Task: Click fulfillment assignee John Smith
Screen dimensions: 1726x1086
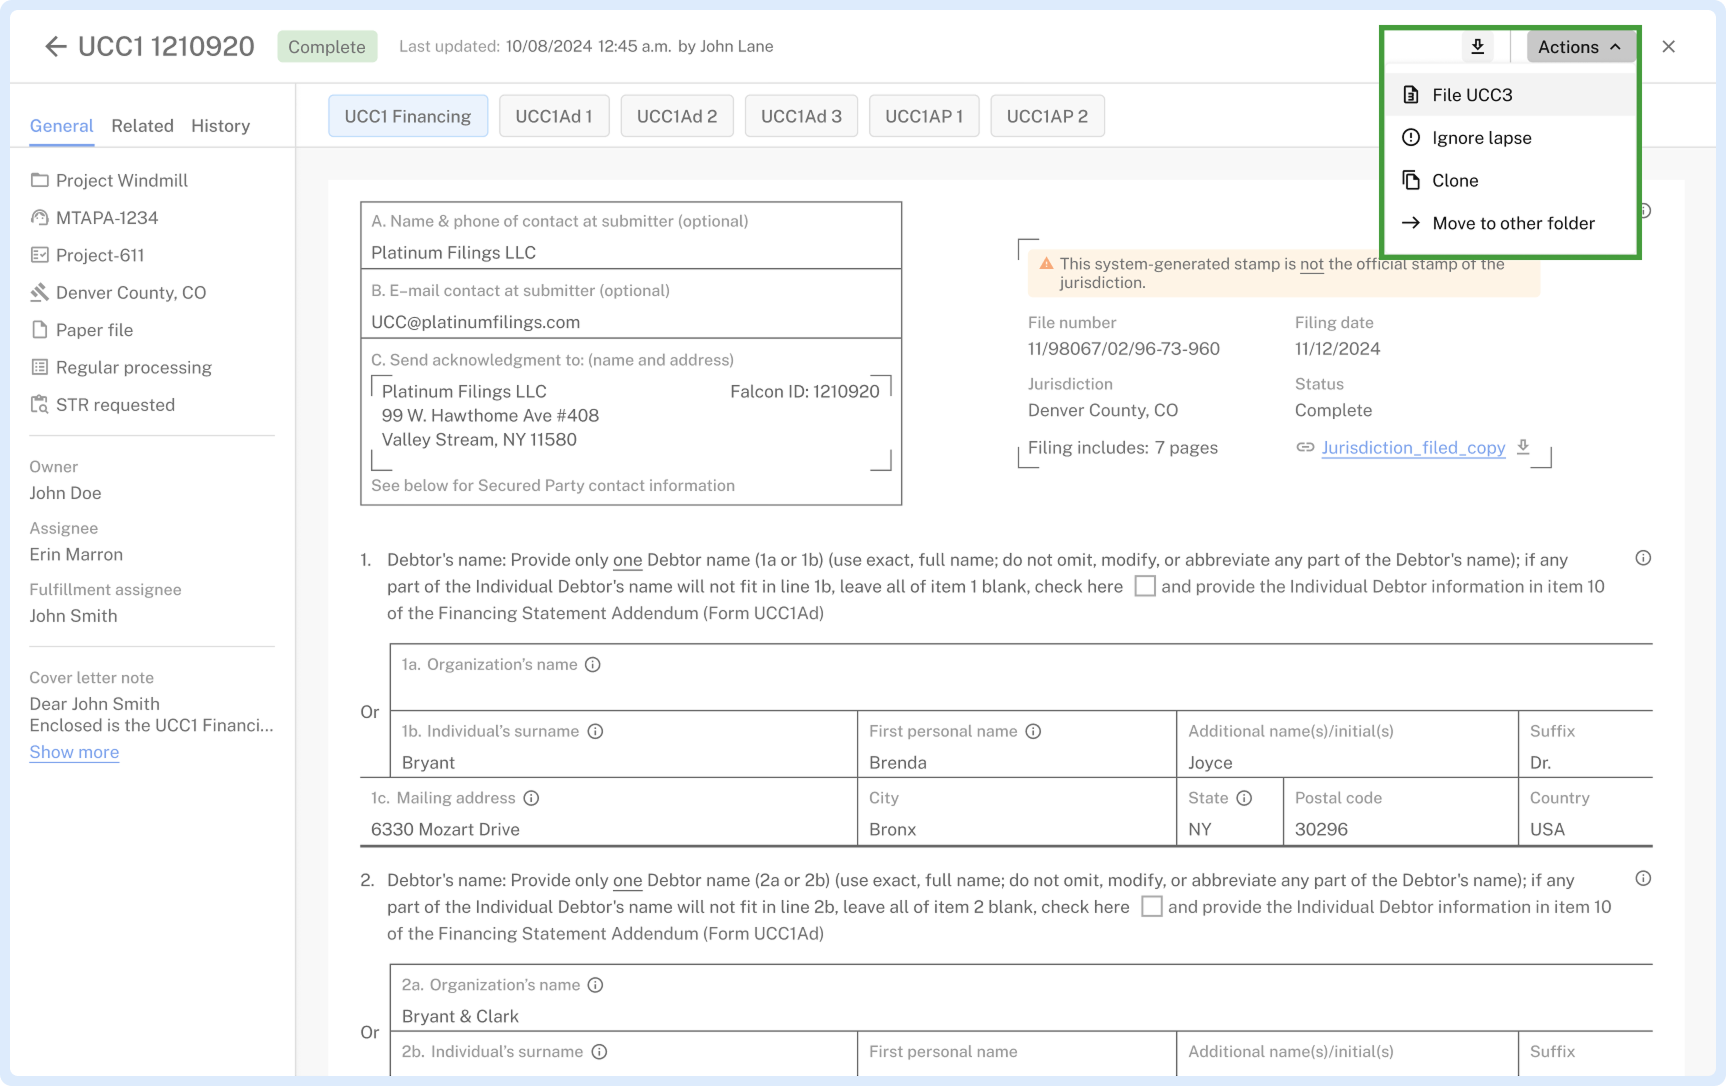Action: 73,616
